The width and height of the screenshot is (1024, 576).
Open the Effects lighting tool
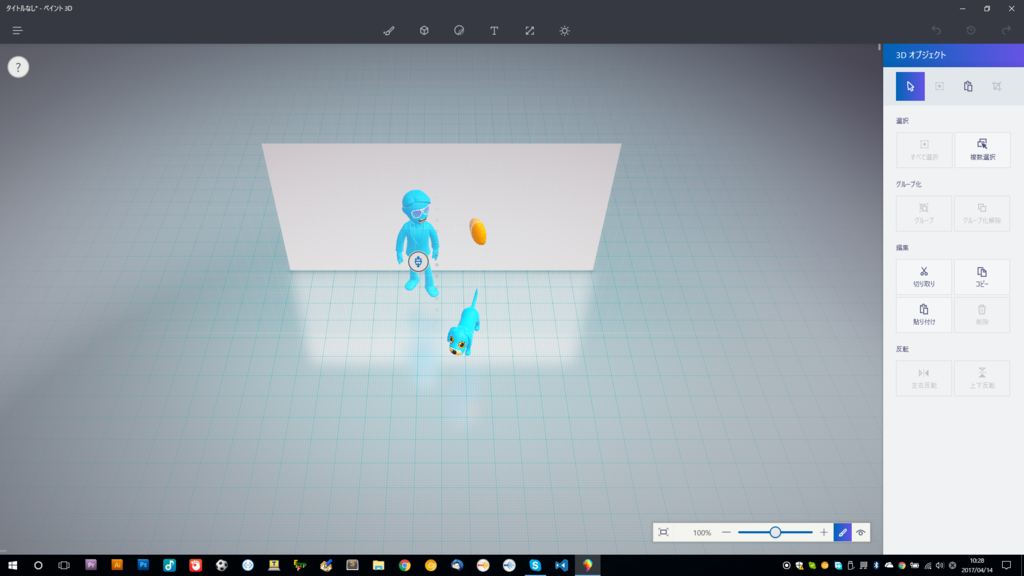pos(565,31)
